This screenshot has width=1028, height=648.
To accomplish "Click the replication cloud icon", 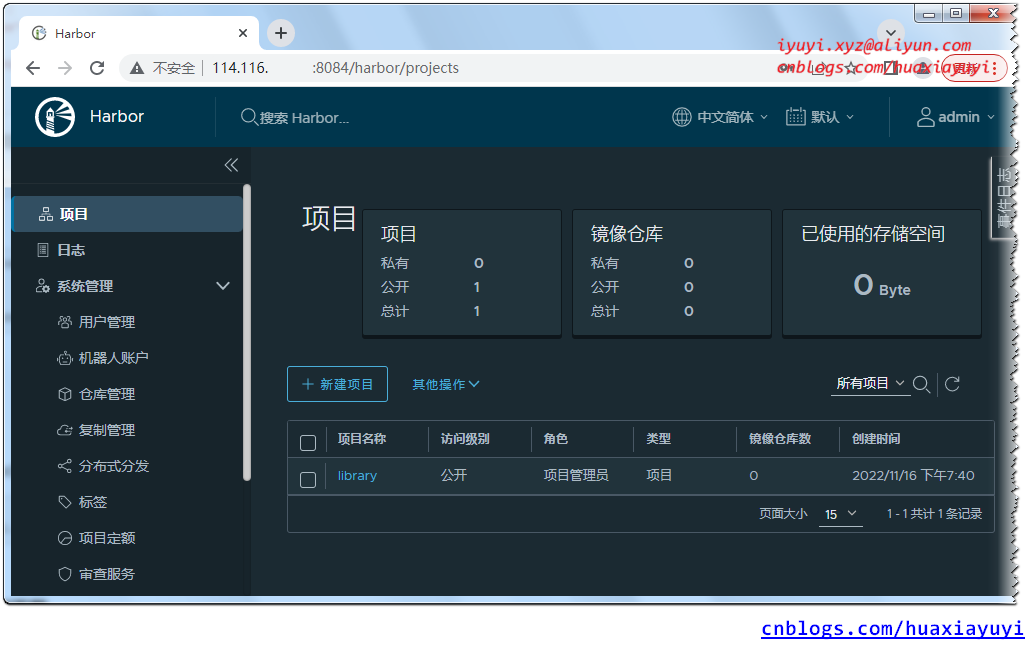I will 64,430.
